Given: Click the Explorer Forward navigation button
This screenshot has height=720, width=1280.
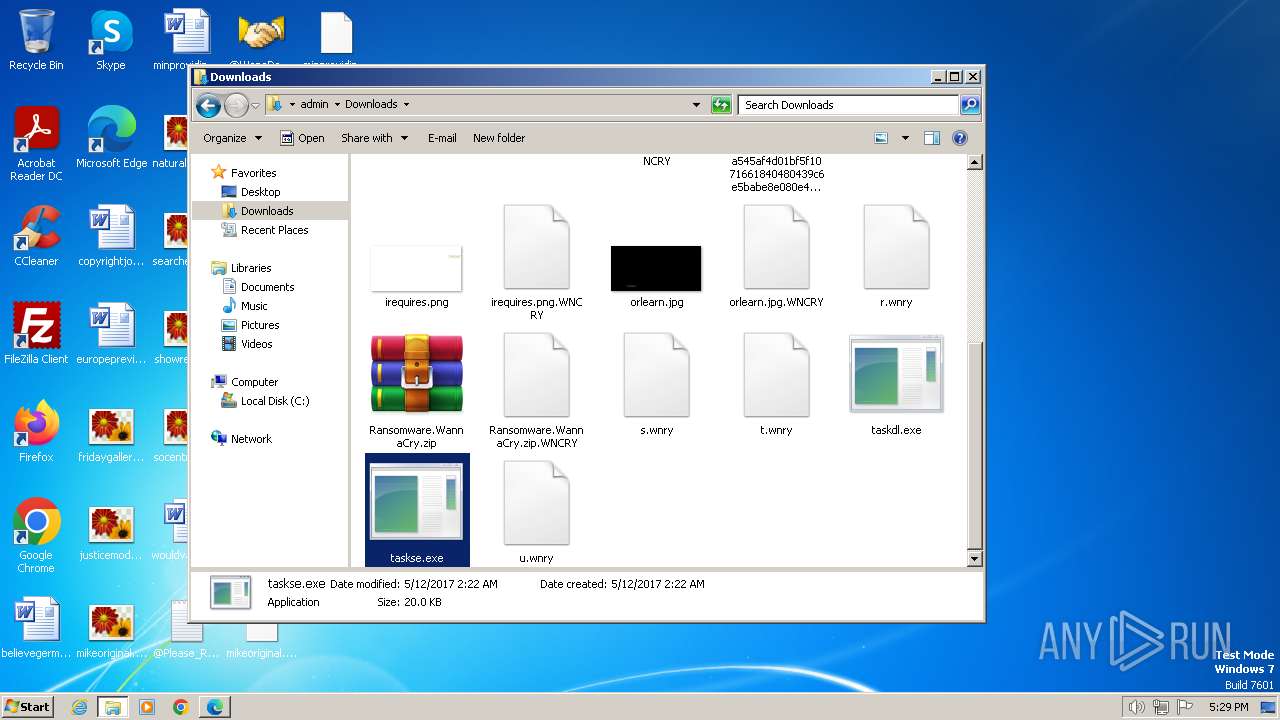Looking at the screenshot, I should point(236,105).
